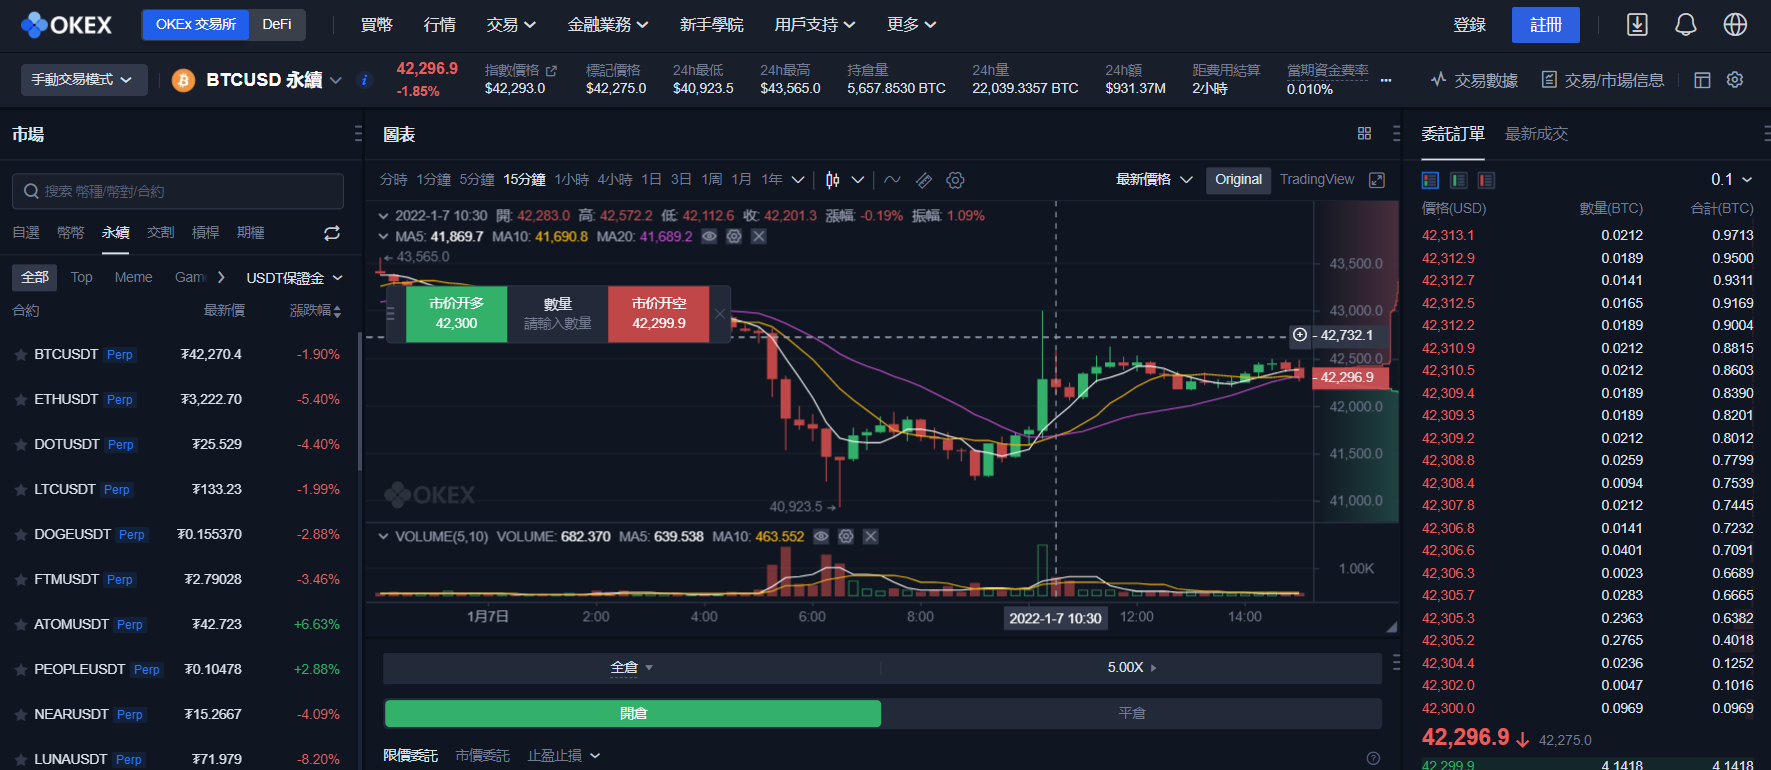This screenshot has height=770, width=1771.
Task: Open 全倉 margin mode selector
Action: point(631,668)
